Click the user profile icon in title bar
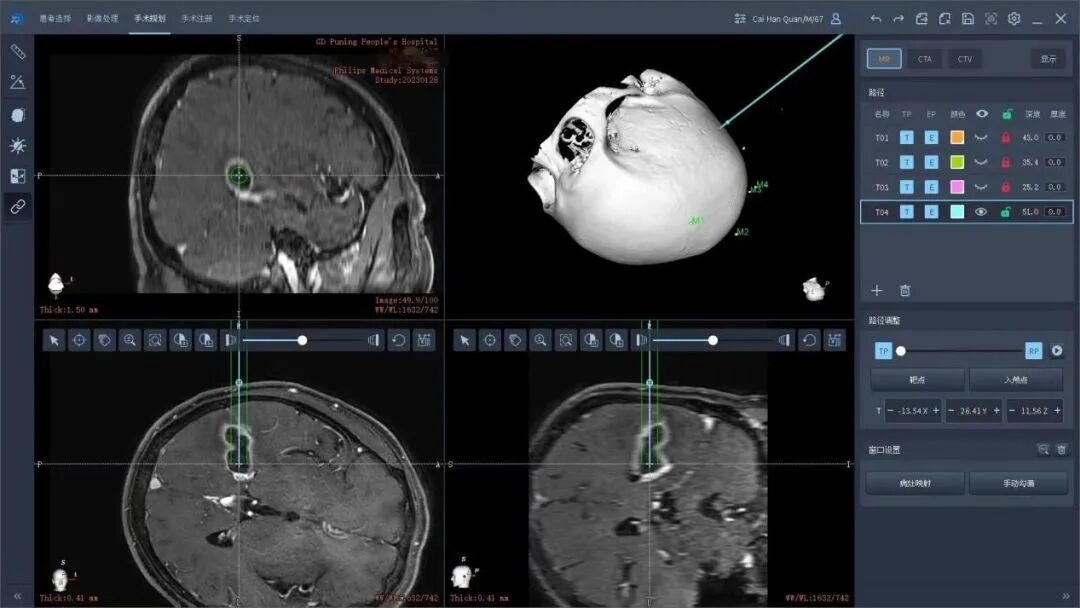 click(835, 19)
